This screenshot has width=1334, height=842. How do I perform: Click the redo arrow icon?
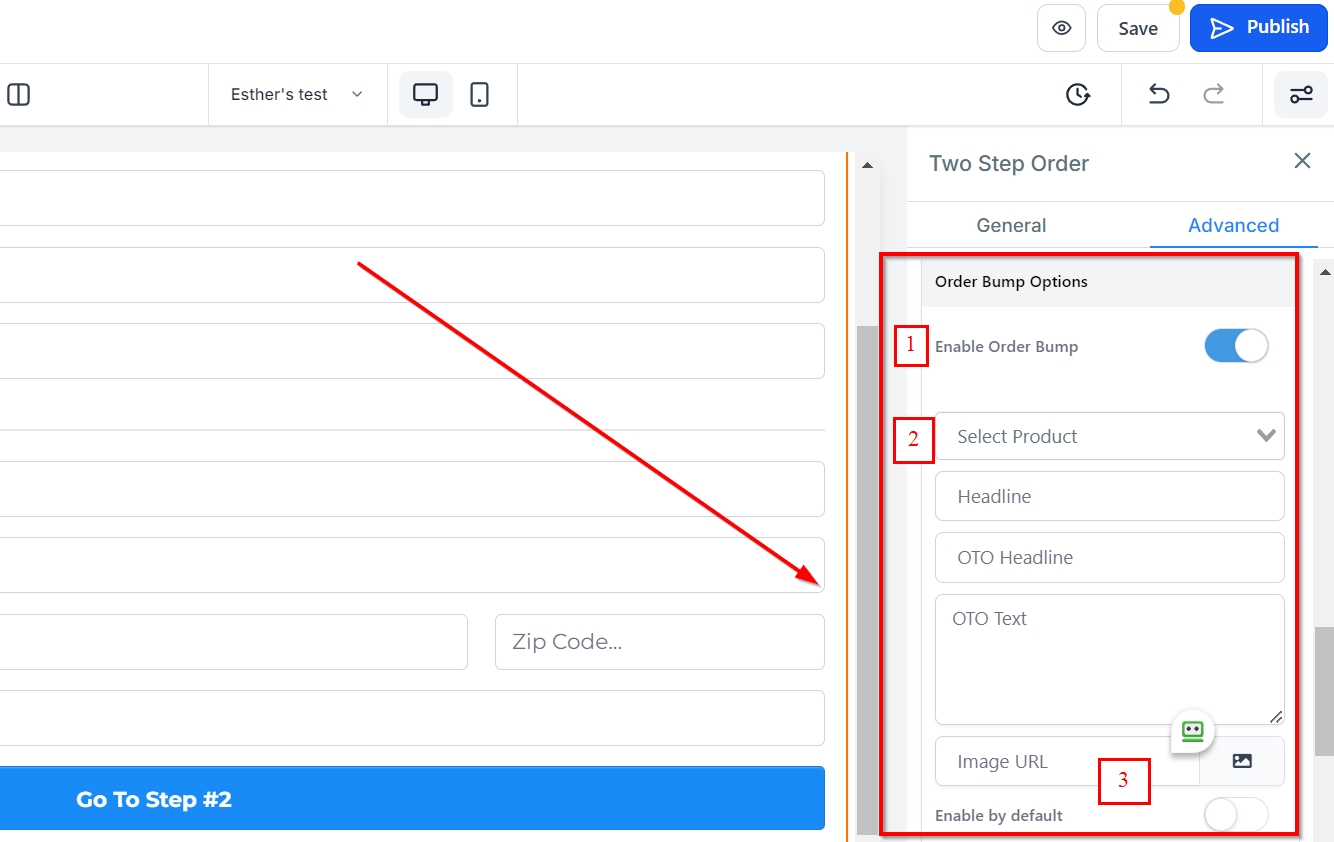pos(1213,95)
